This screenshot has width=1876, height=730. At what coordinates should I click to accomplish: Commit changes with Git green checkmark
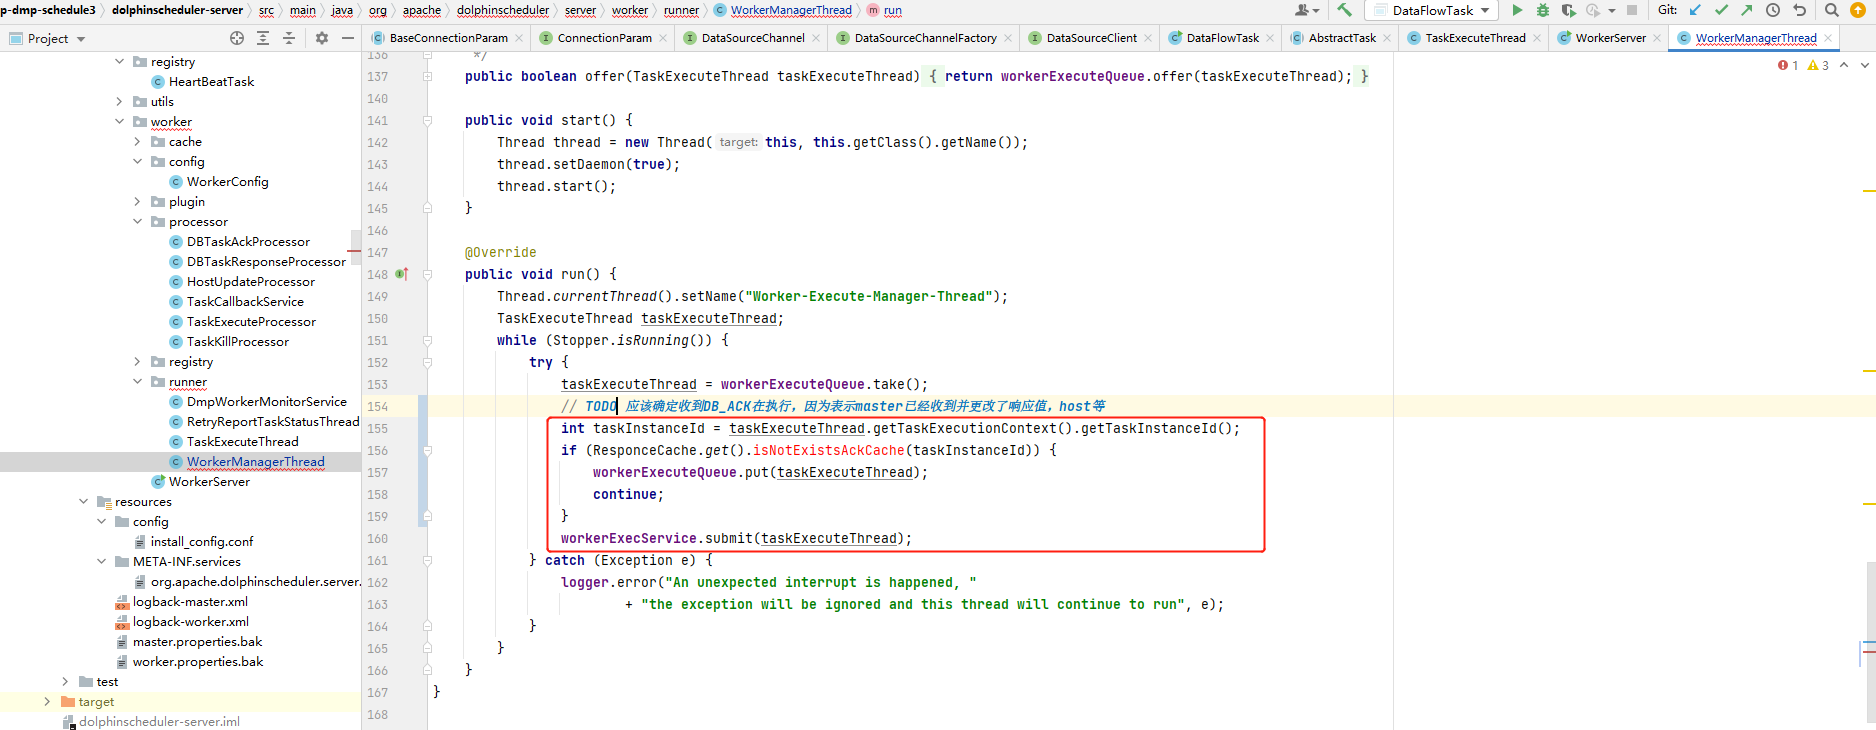point(1721,10)
